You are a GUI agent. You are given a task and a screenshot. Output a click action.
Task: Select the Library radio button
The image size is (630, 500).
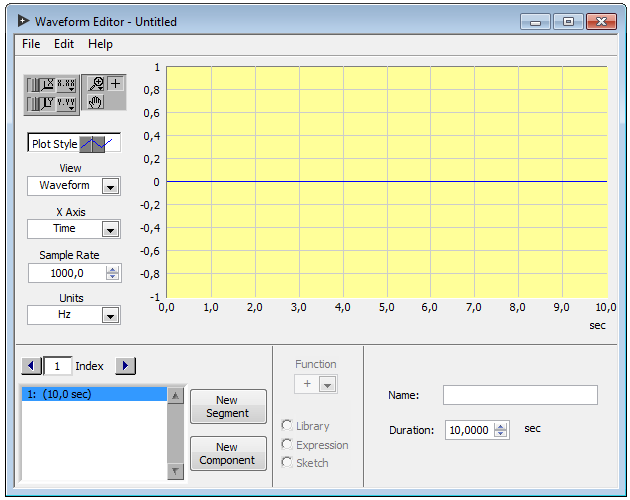pyautogui.click(x=287, y=425)
